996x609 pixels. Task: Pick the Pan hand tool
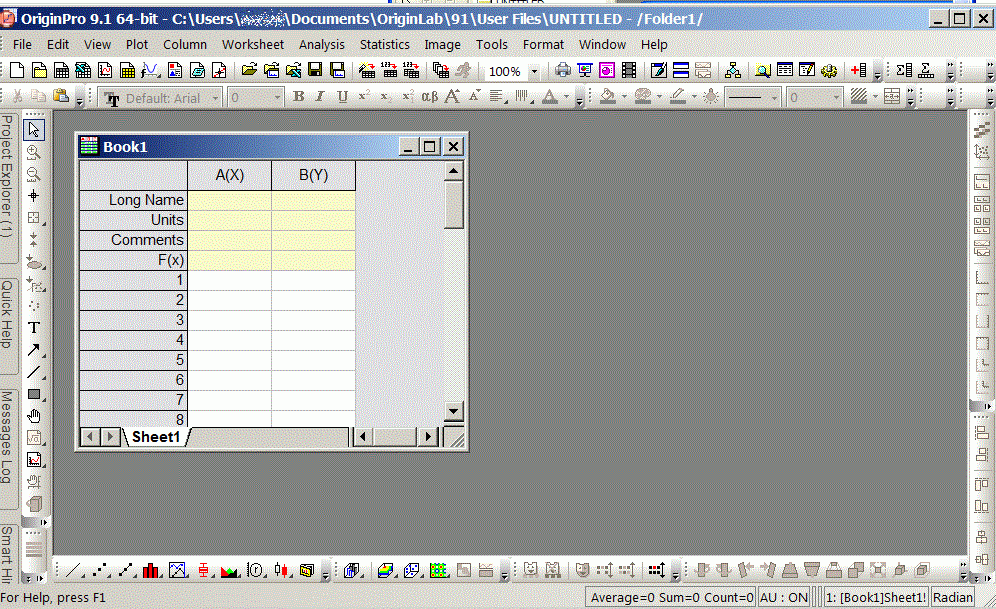coord(34,416)
